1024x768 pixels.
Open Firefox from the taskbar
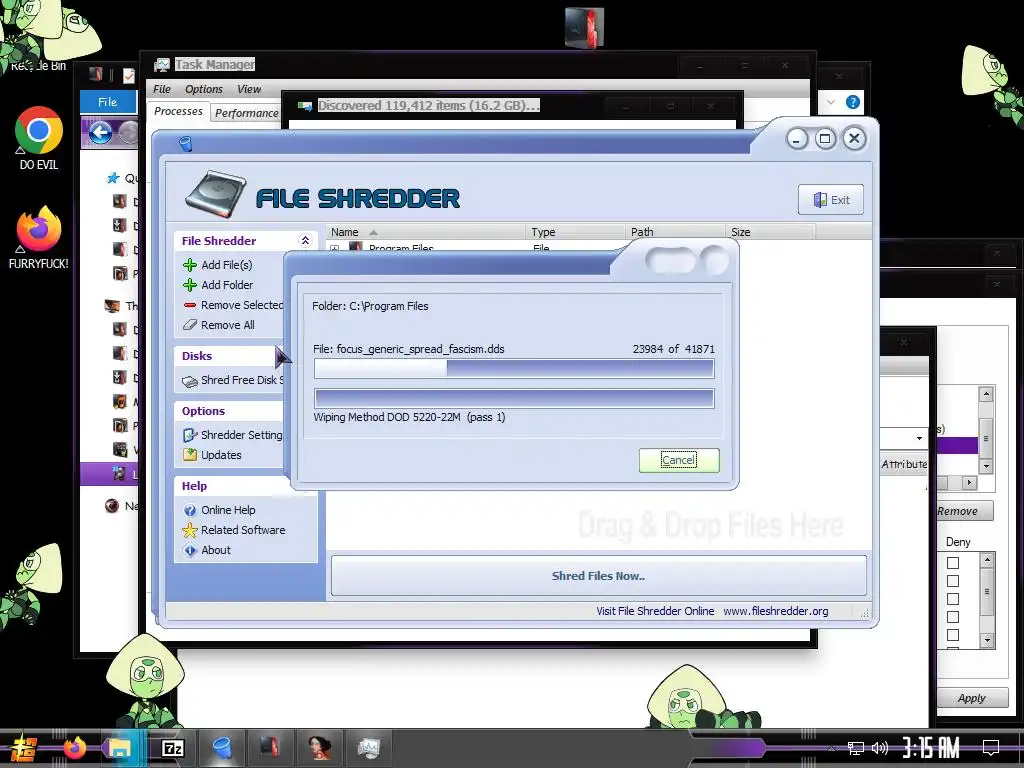pyautogui.click(x=74, y=748)
